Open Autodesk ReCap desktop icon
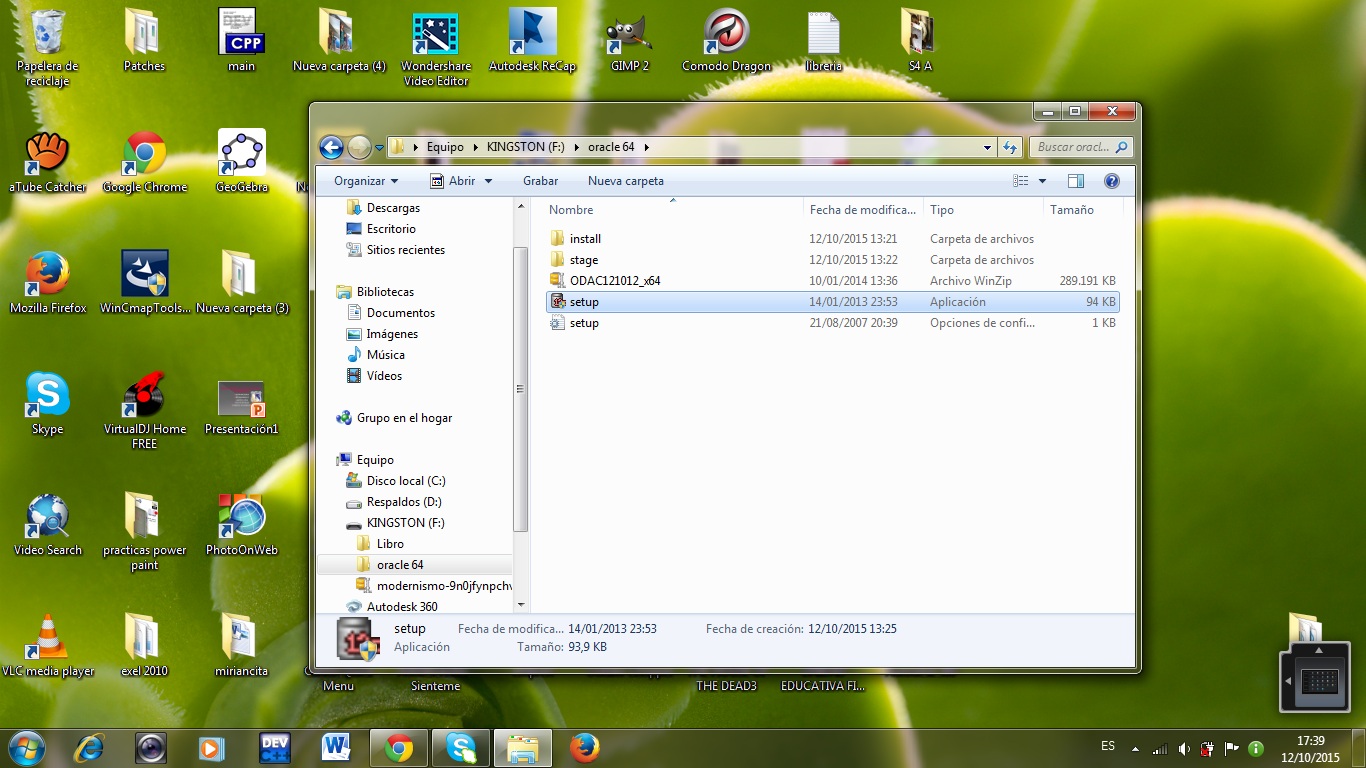This screenshot has width=1366, height=768. pyautogui.click(x=531, y=30)
